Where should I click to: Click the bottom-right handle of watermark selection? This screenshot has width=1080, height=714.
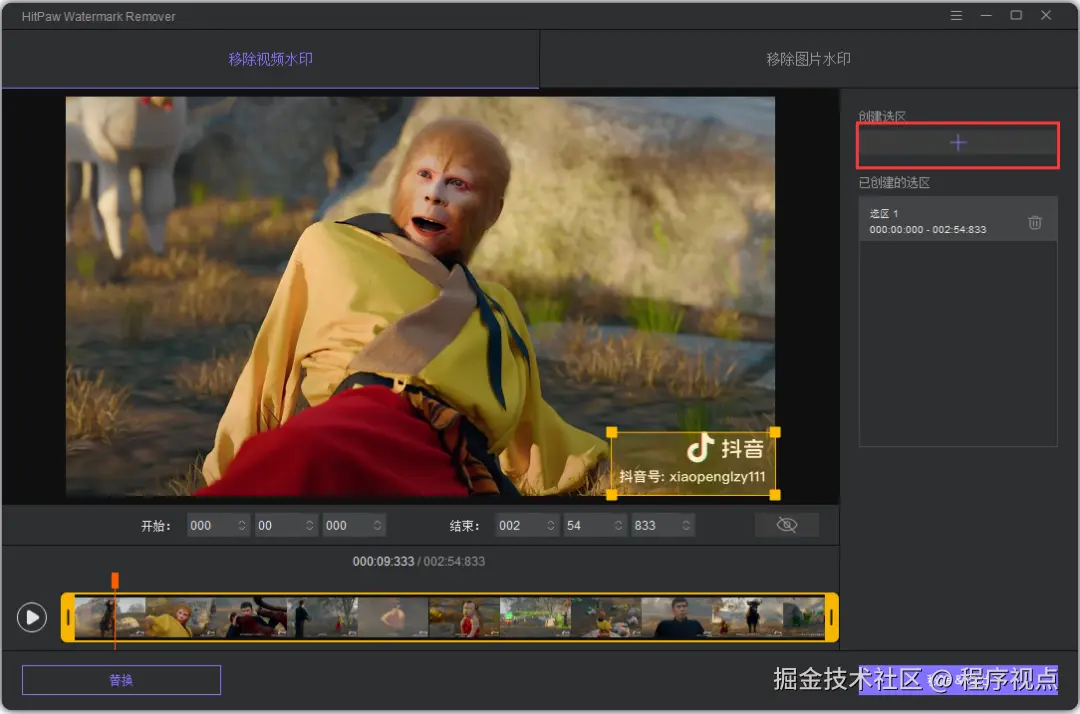pos(775,494)
